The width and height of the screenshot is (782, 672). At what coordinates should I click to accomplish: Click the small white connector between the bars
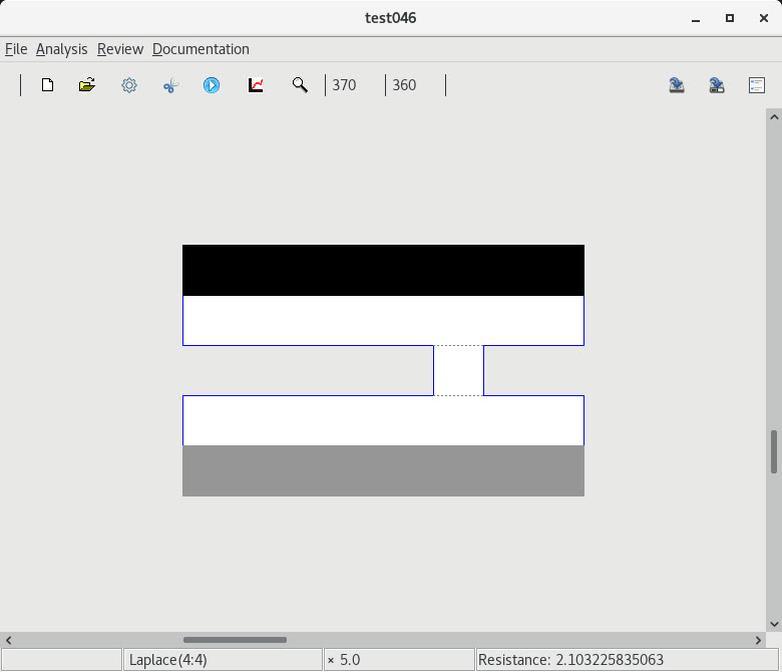(458, 370)
